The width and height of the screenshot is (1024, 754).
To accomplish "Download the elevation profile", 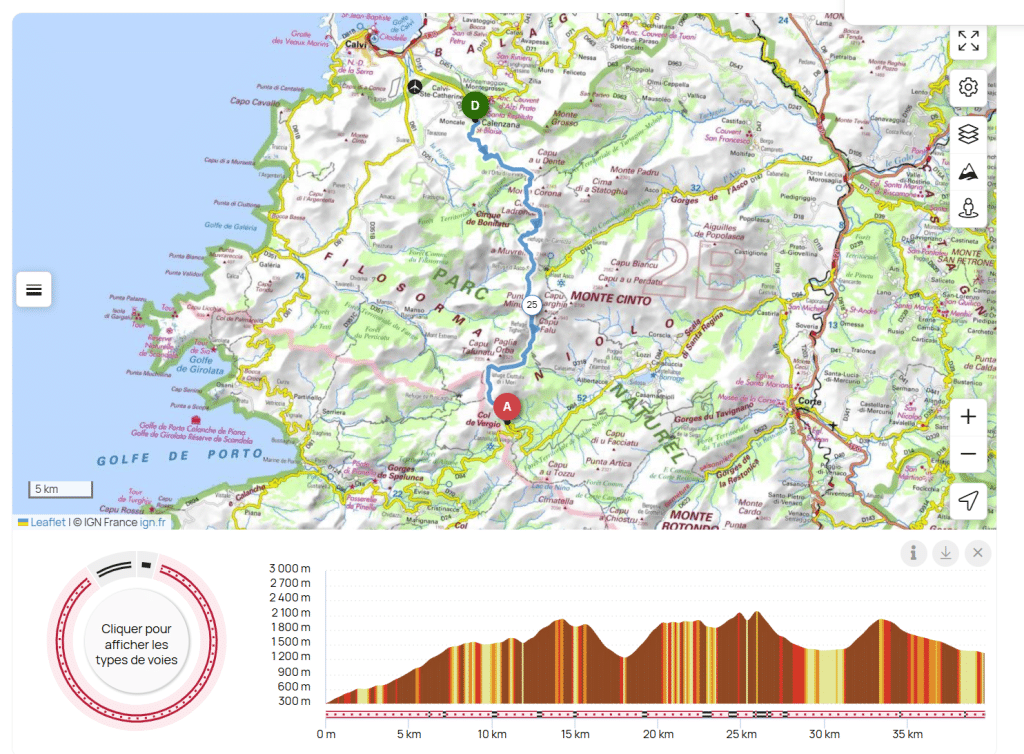I will 946,553.
